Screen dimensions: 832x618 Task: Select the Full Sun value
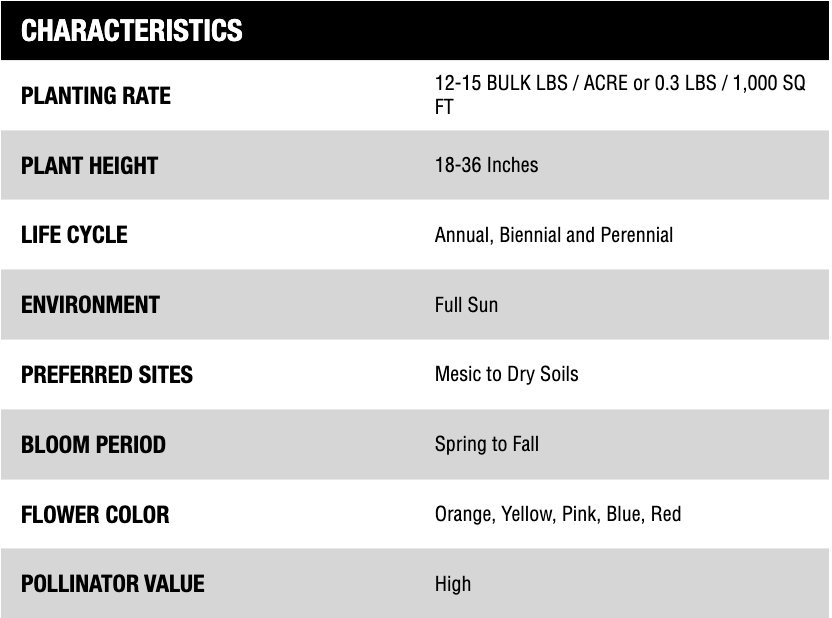tap(466, 305)
